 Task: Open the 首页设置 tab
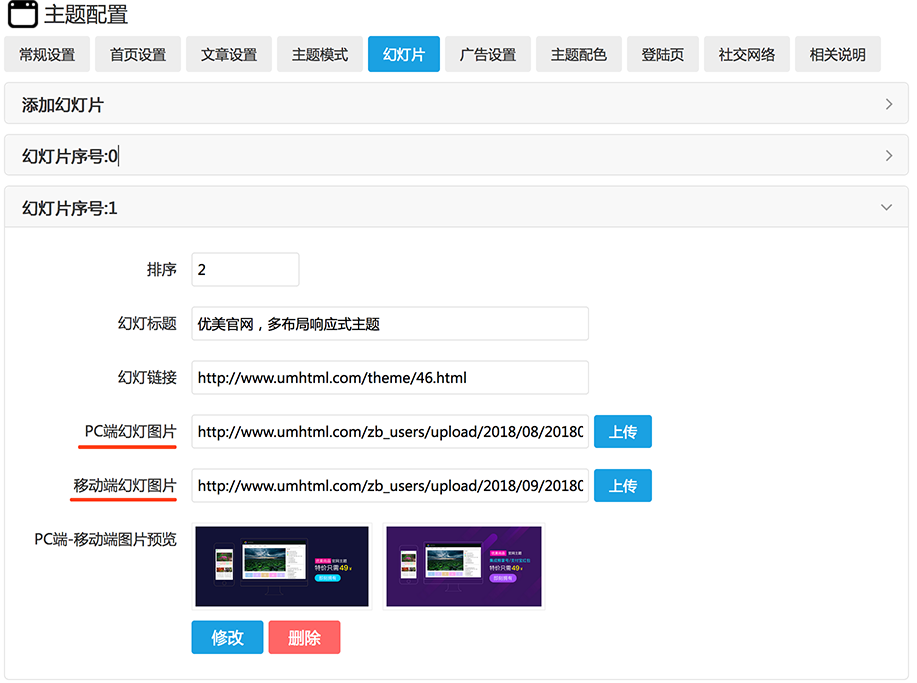[x=138, y=55]
